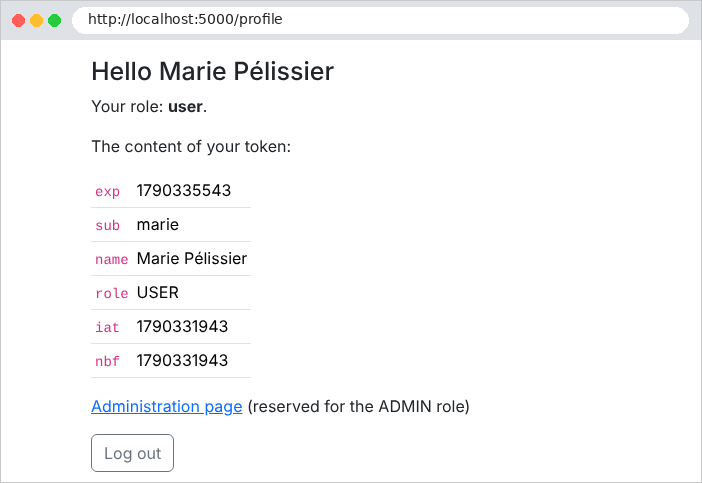Viewport: 702px width, 483px height.
Task: Click the Log out button
Action: 133,453
